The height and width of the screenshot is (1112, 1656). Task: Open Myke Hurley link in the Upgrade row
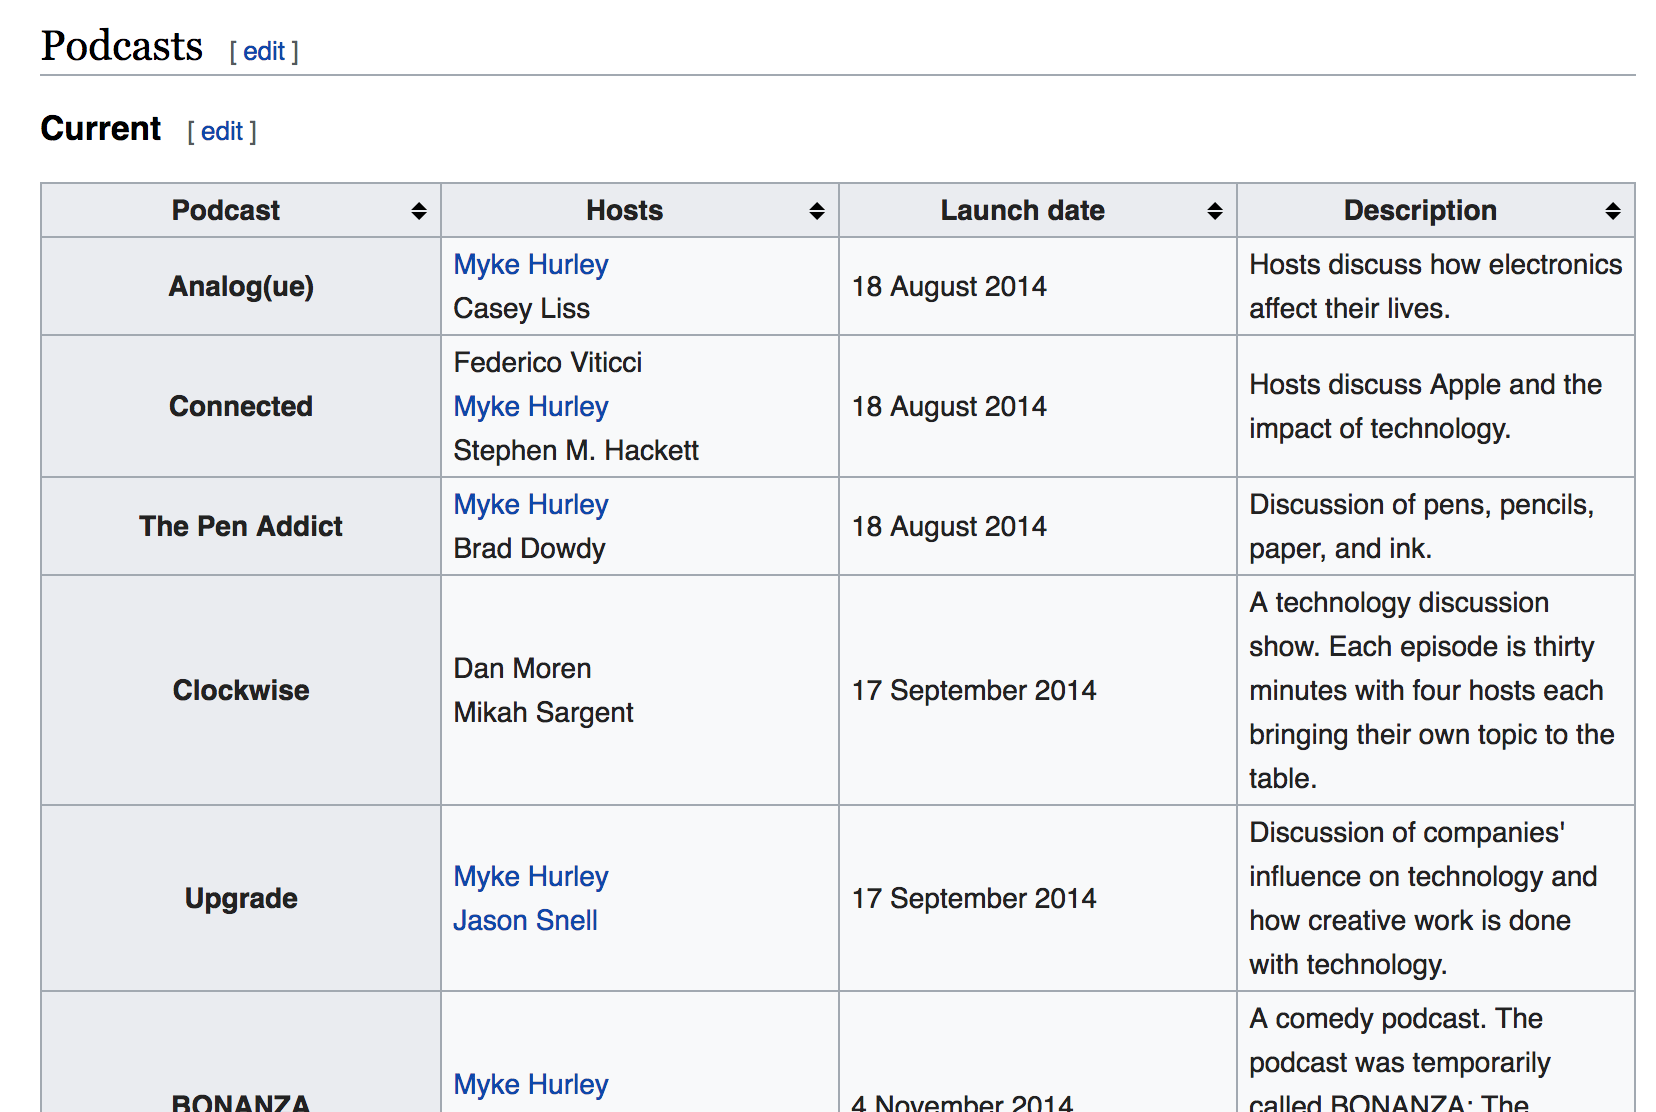(x=530, y=876)
